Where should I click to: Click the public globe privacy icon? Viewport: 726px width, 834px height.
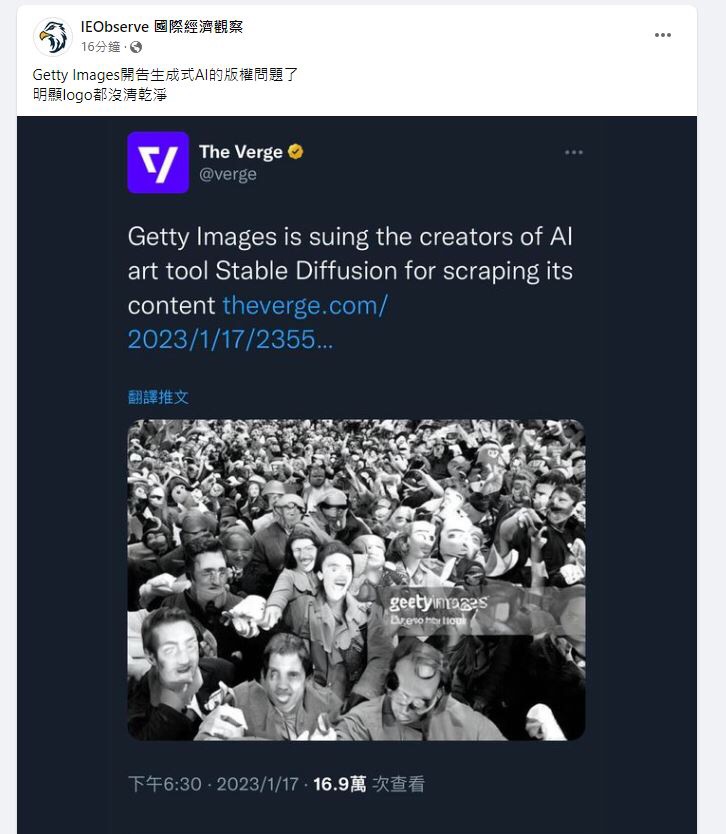click(136, 47)
